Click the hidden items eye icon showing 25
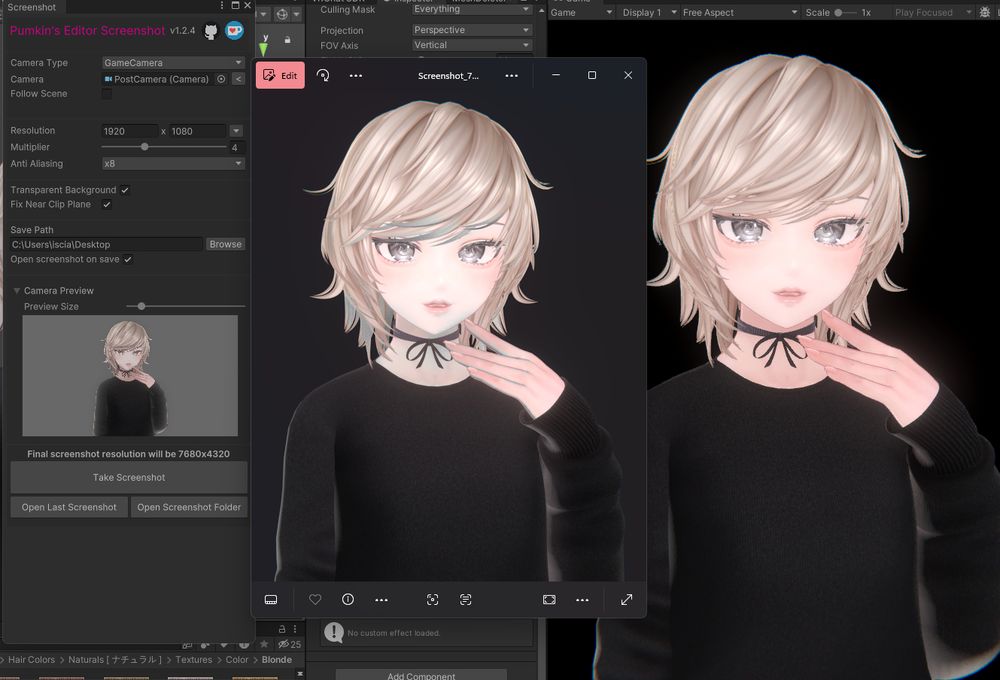This screenshot has width=1000, height=680. [290, 644]
